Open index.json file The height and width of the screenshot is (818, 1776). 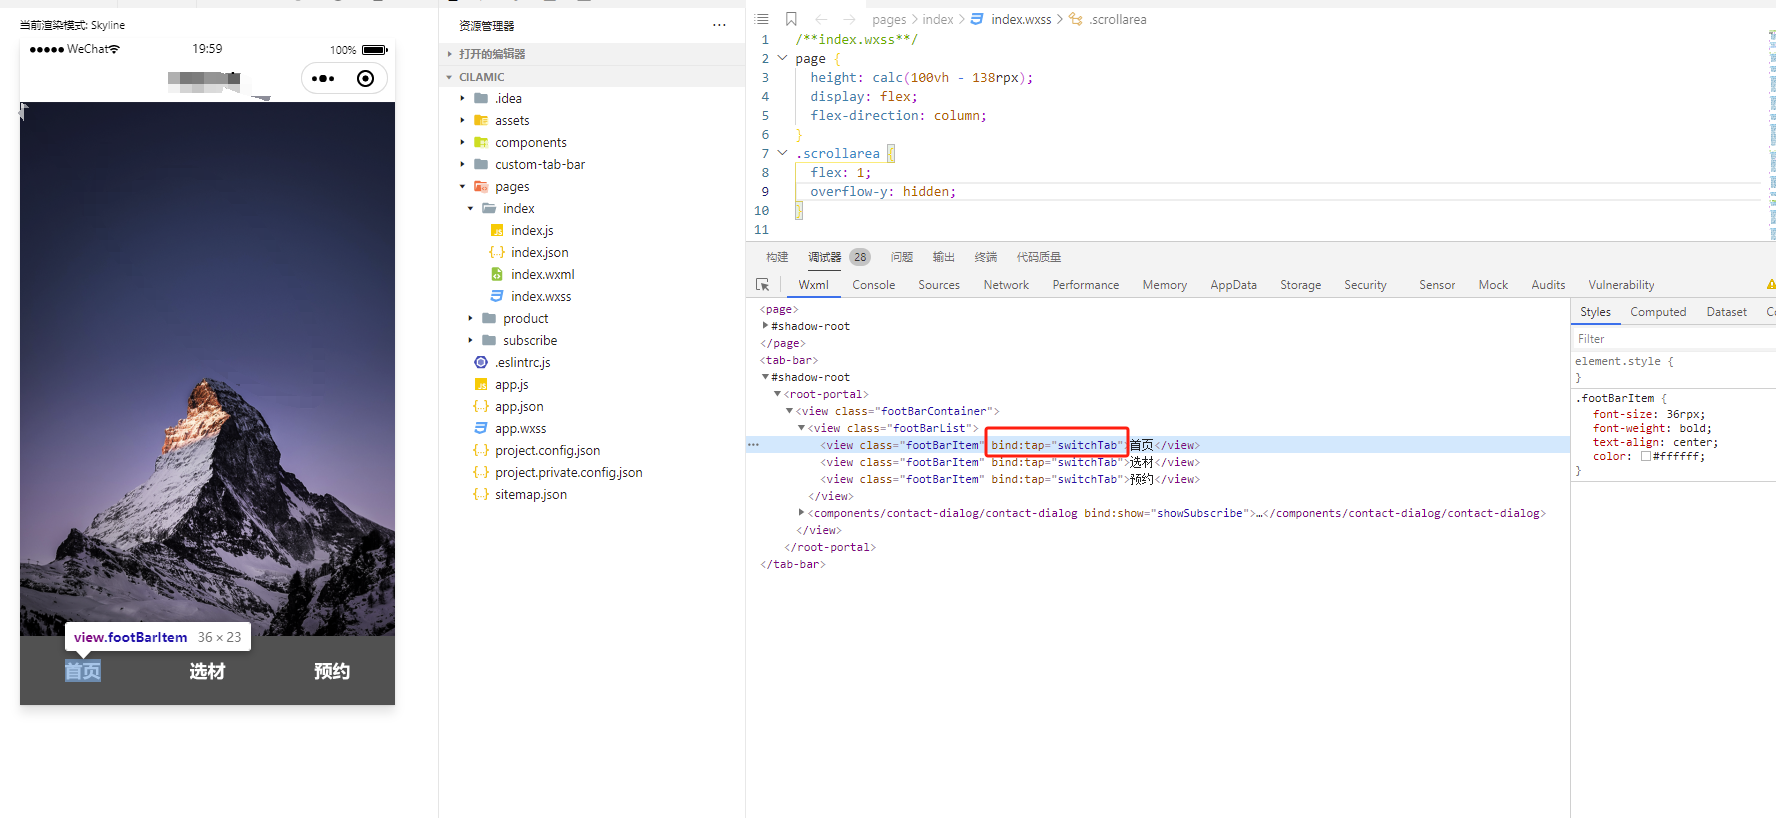[539, 252]
